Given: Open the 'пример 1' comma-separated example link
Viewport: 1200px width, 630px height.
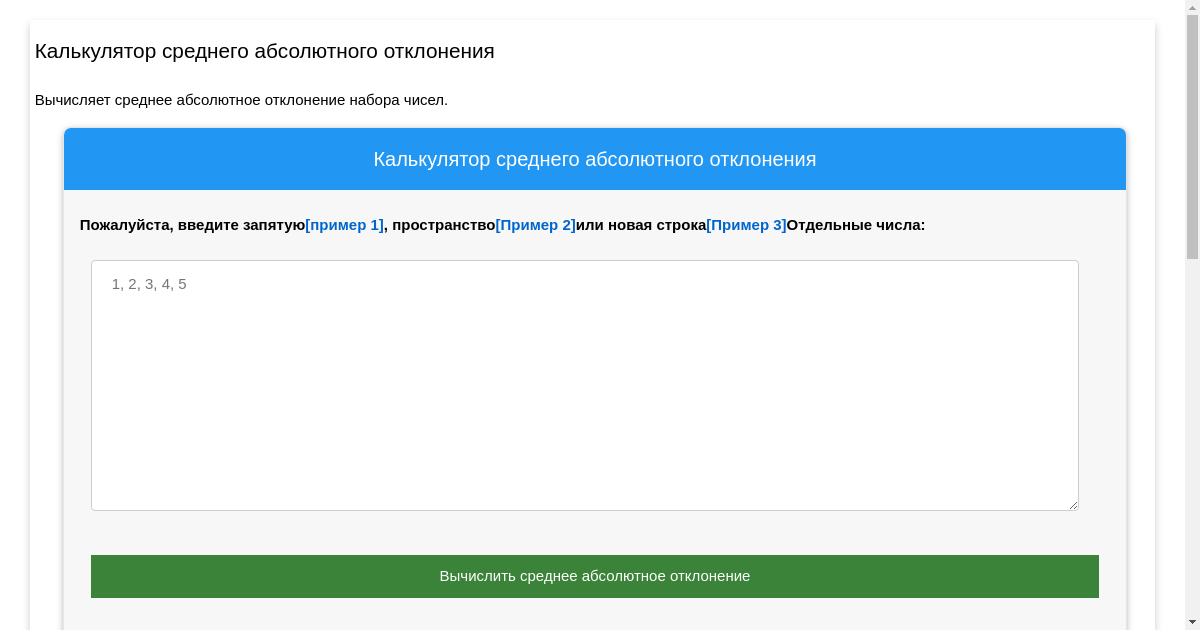Looking at the screenshot, I should [344, 225].
